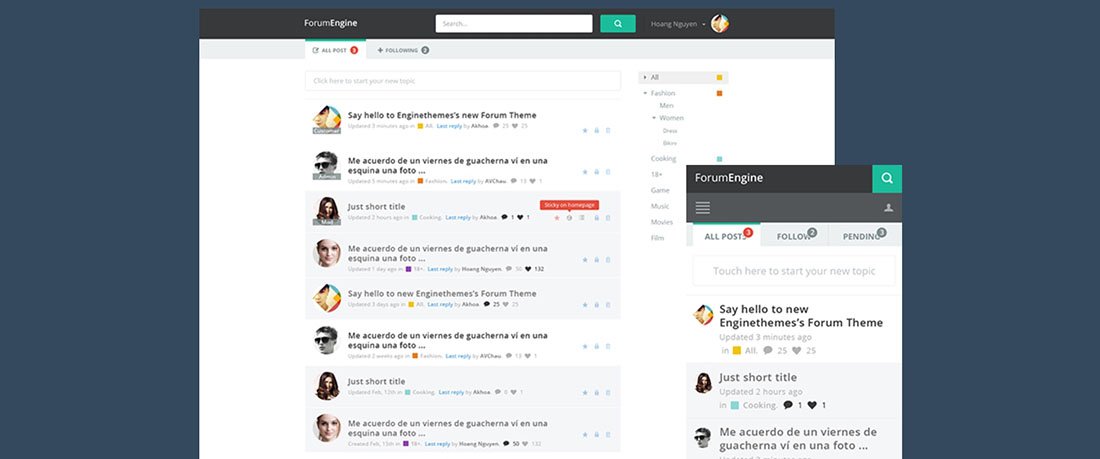Viewport: 1100px width, 459px height.
Task: Collapse the Fashion category tree
Action: tap(646, 94)
